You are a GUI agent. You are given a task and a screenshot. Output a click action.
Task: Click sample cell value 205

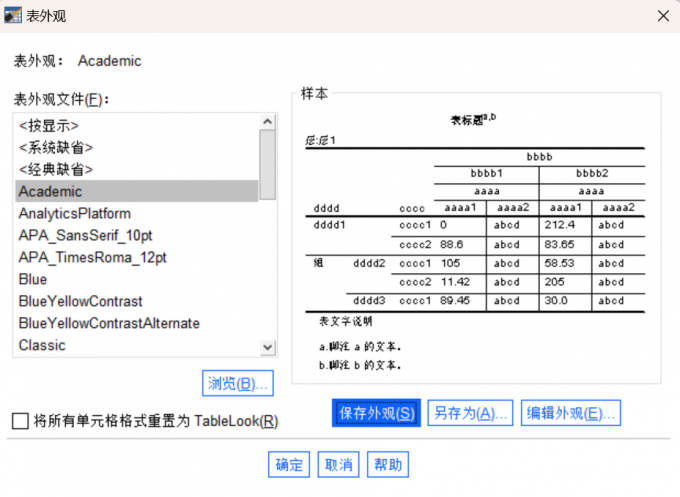[554, 282]
